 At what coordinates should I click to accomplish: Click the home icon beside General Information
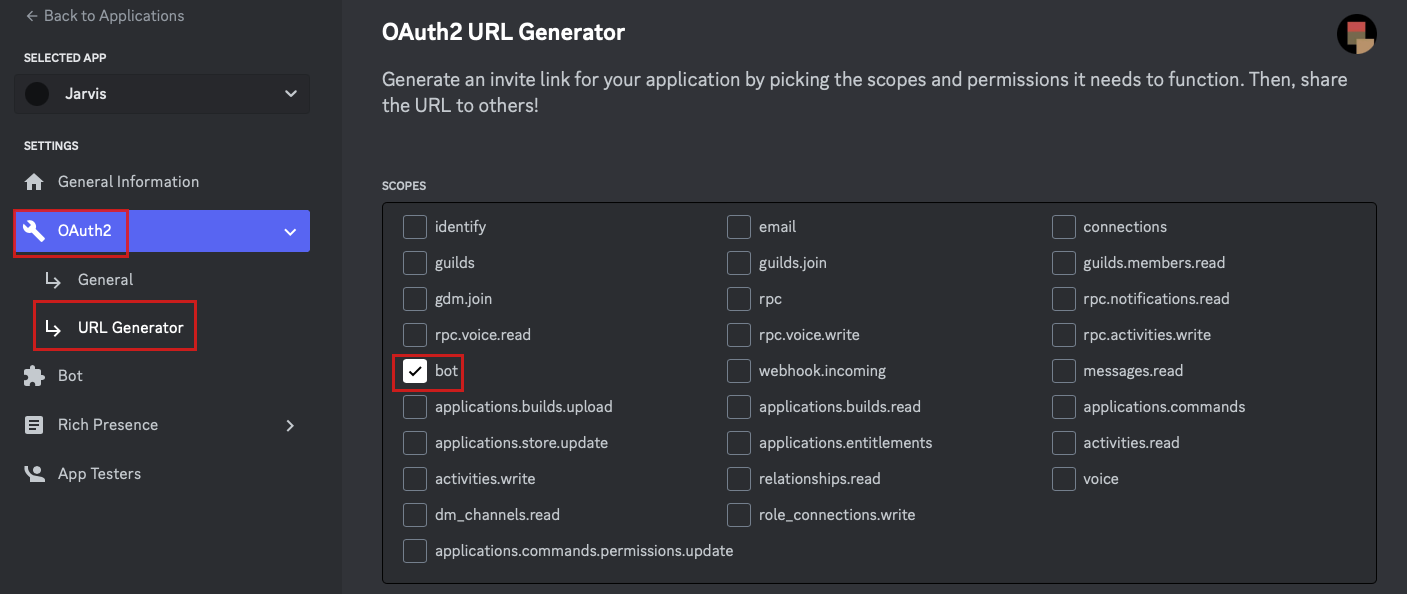pyautogui.click(x=34, y=182)
